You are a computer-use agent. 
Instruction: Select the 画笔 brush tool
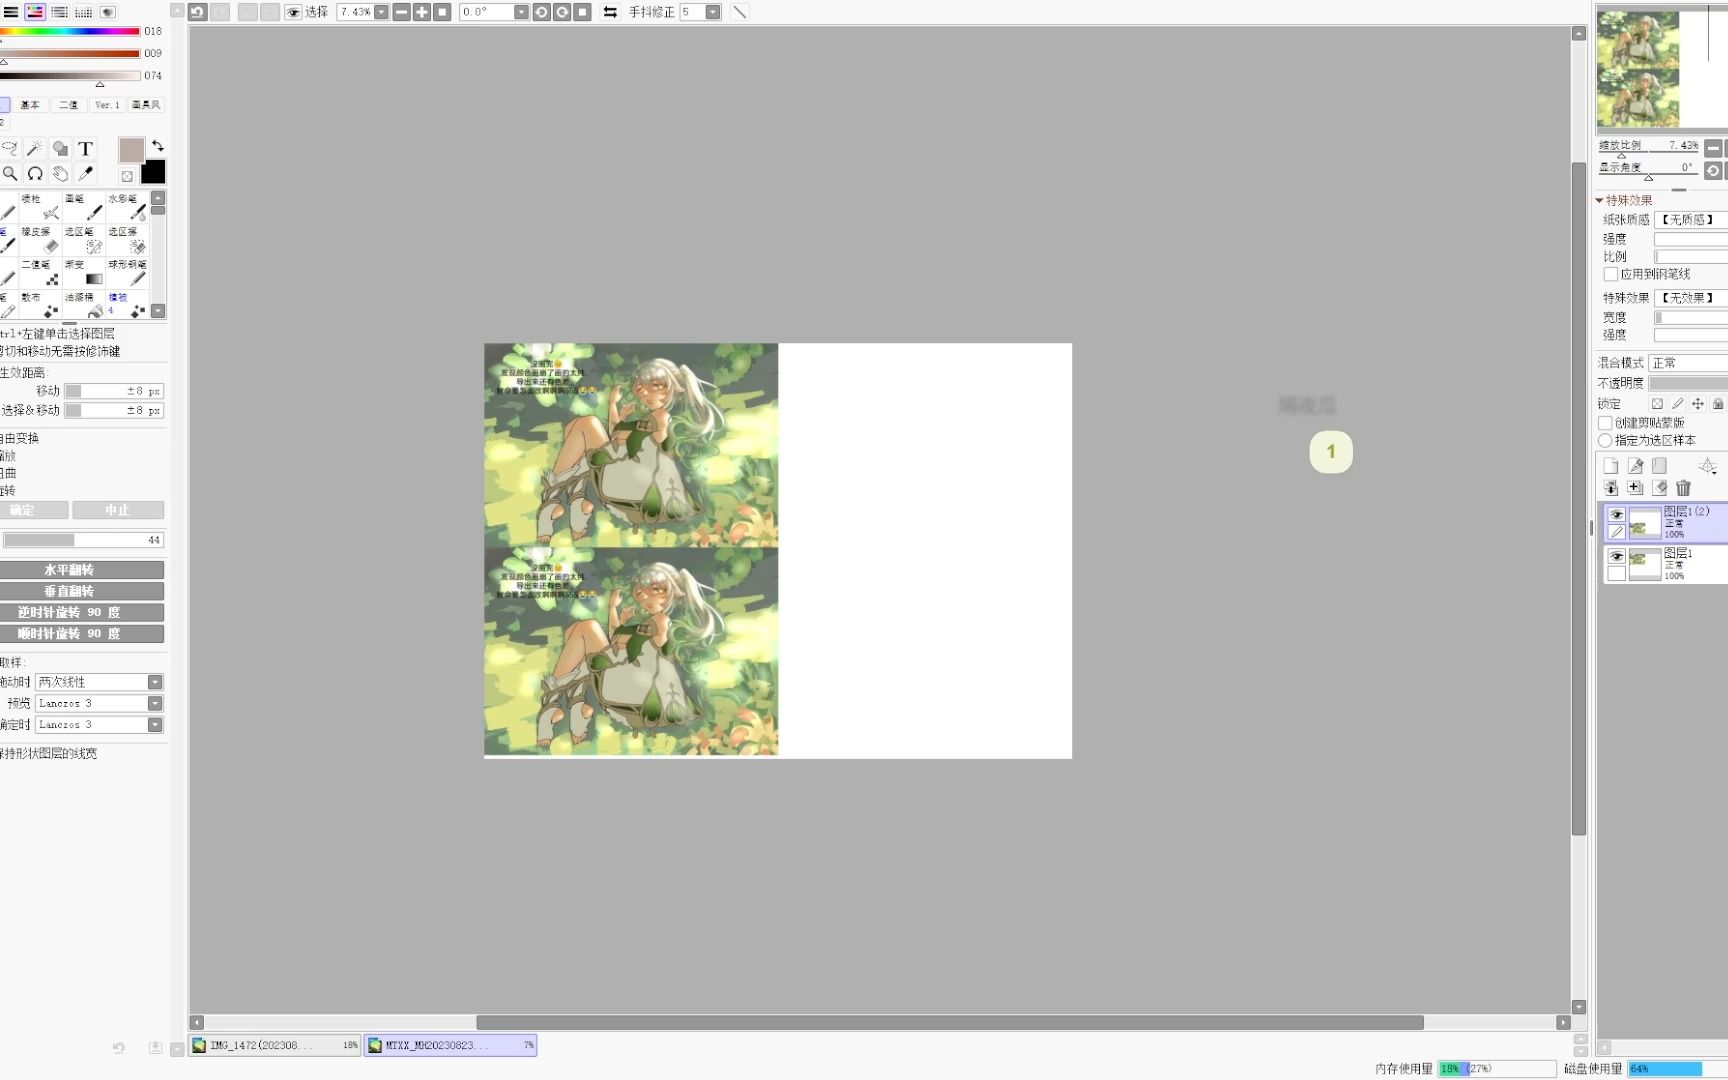(x=84, y=207)
